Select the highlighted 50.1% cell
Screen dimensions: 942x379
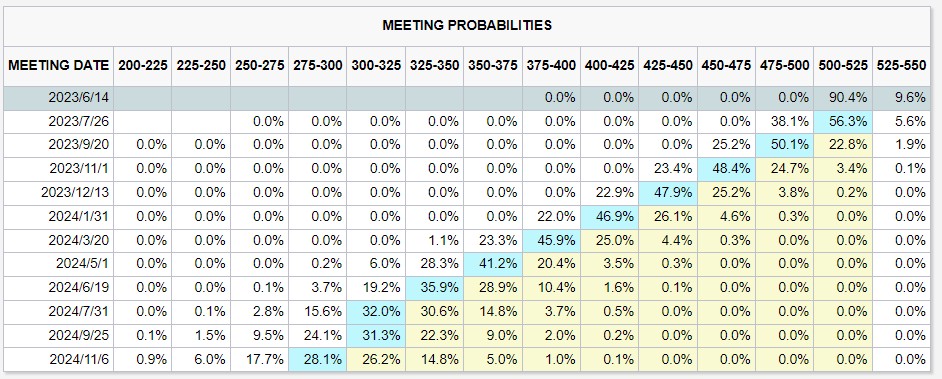click(783, 145)
